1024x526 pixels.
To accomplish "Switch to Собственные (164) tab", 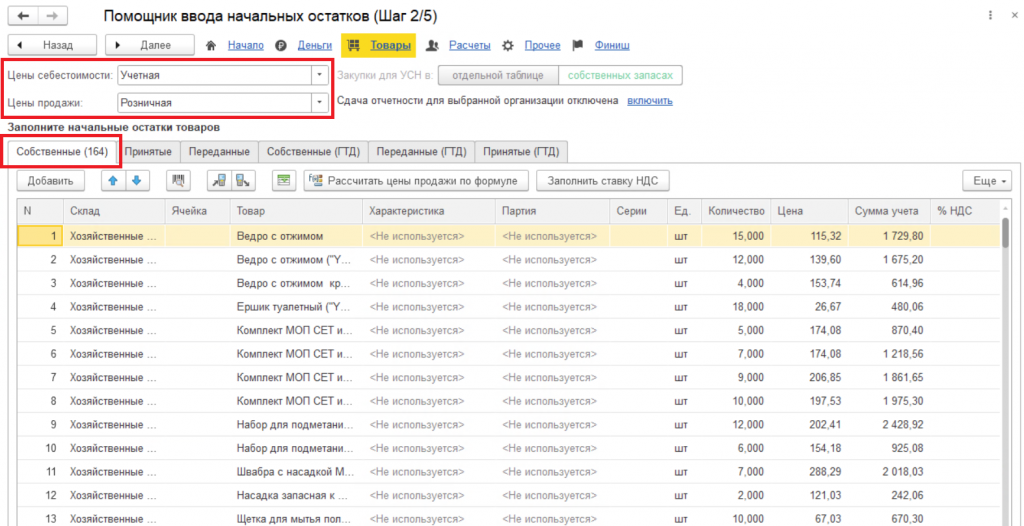I will pos(62,152).
